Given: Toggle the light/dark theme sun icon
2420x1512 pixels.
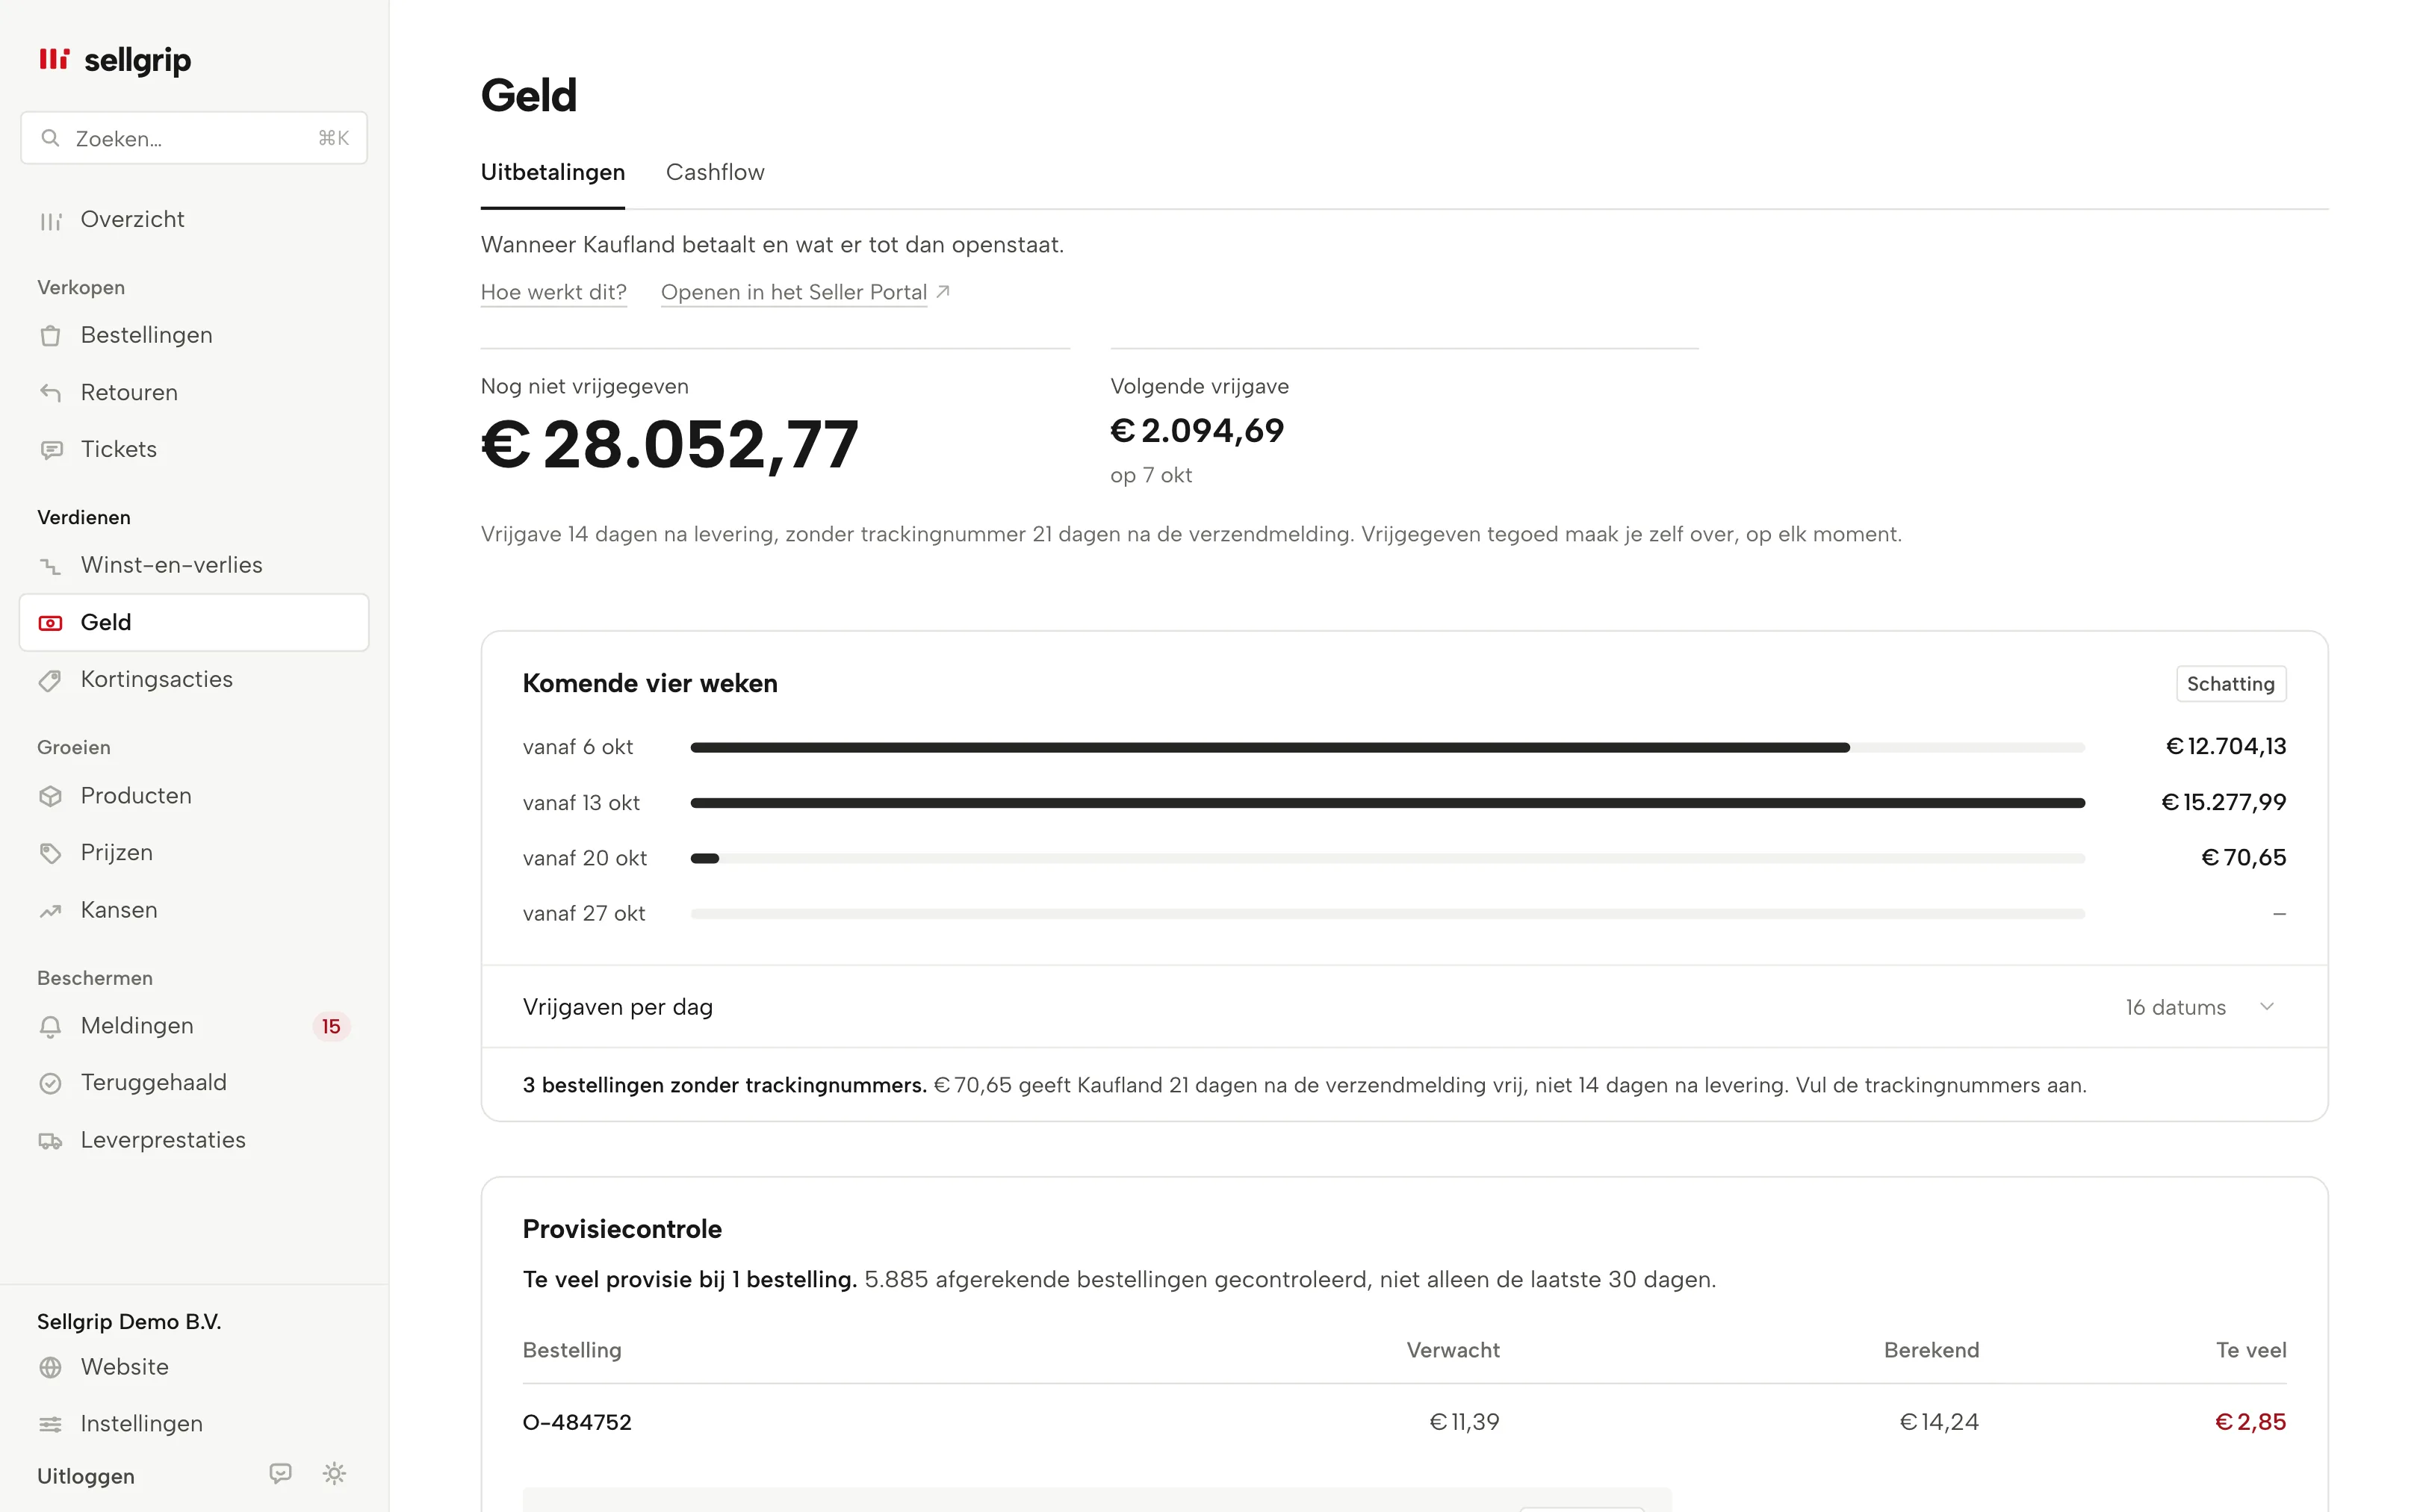Looking at the screenshot, I should coord(334,1473).
